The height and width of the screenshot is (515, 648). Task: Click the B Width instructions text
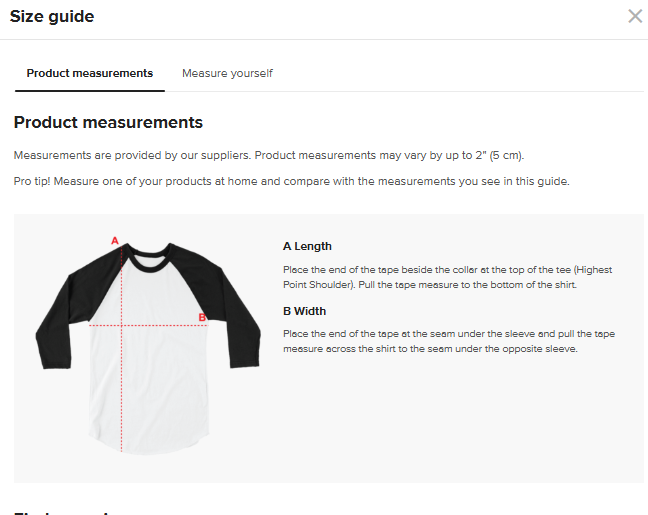448,341
